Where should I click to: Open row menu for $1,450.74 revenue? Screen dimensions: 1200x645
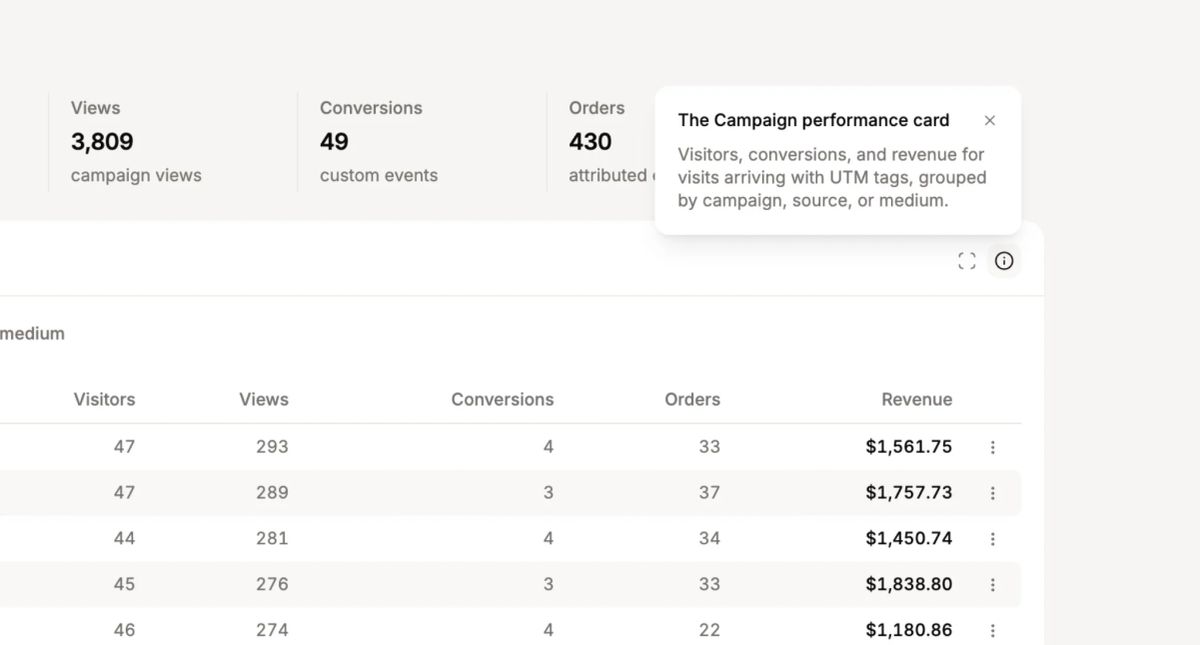click(x=993, y=539)
